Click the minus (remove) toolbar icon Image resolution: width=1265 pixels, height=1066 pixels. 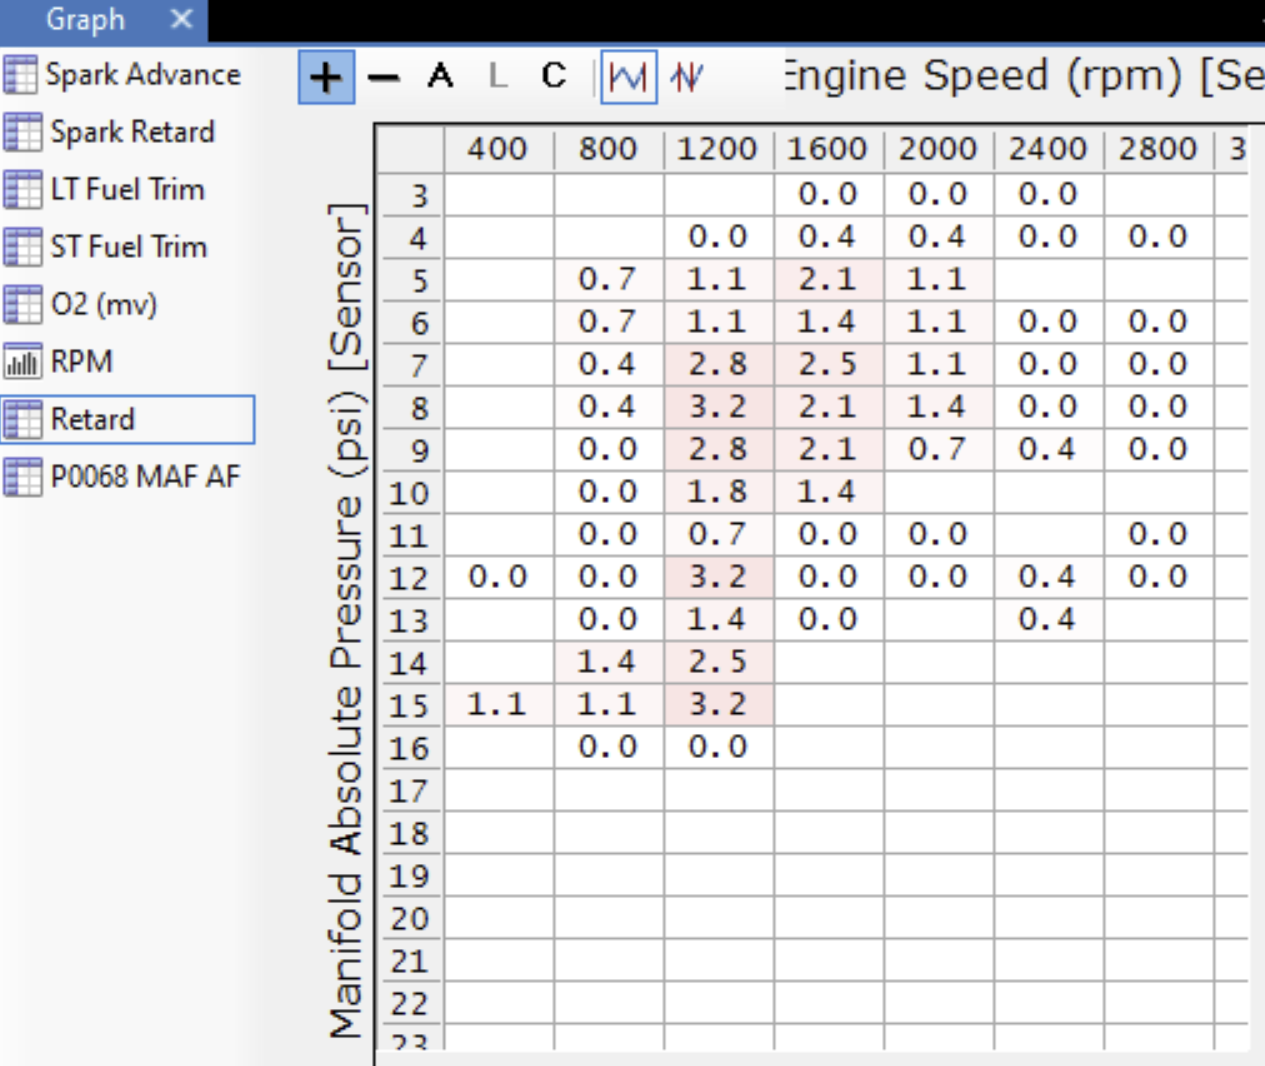click(383, 77)
